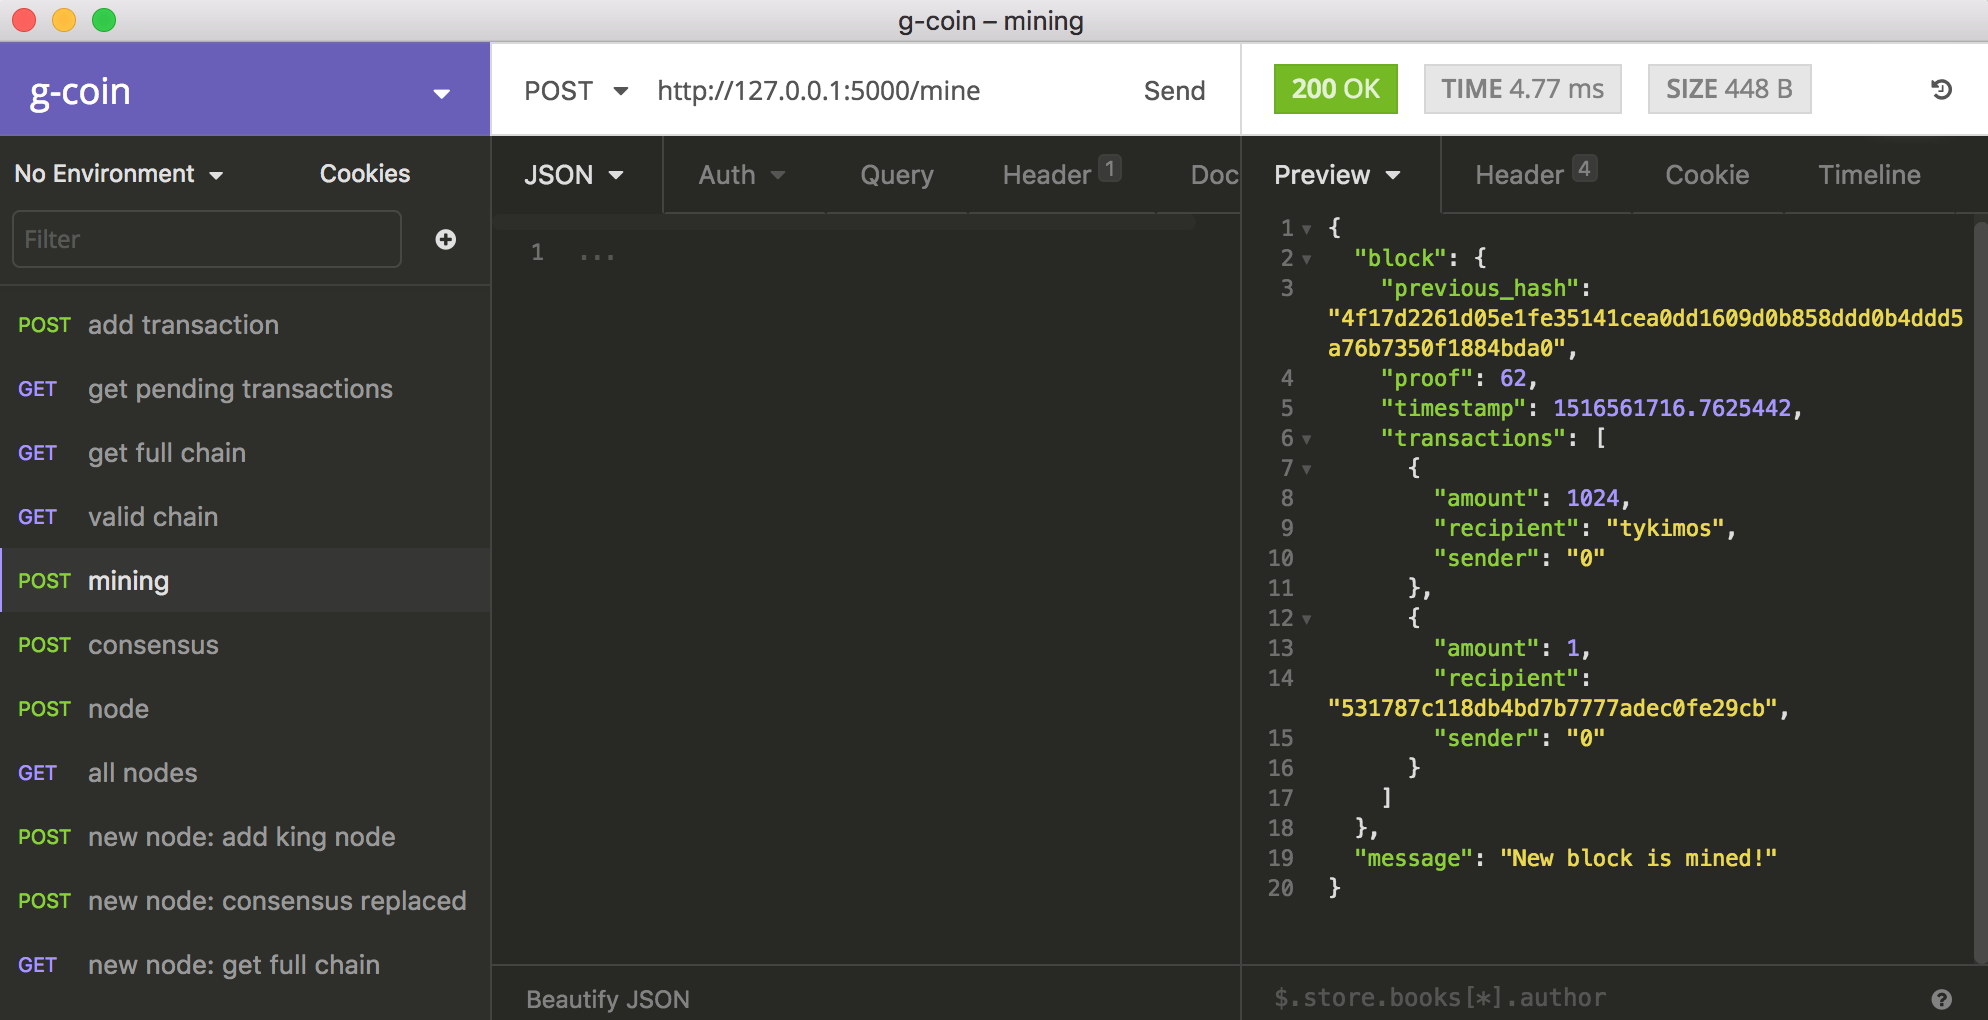Screen dimensions: 1988x1020
Task: Click the help question mark icon
Action: [1941, 999]
